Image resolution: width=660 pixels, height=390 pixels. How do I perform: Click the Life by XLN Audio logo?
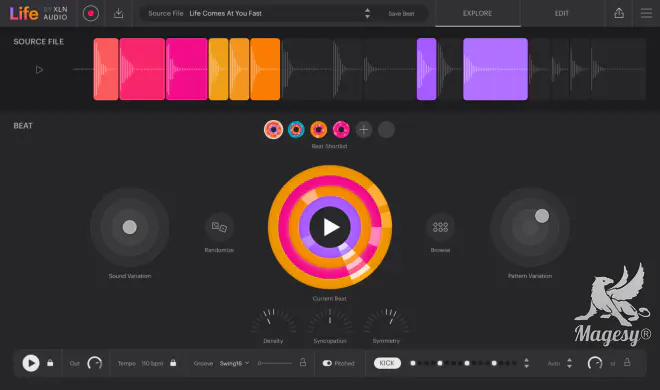(x=38, y=13)
